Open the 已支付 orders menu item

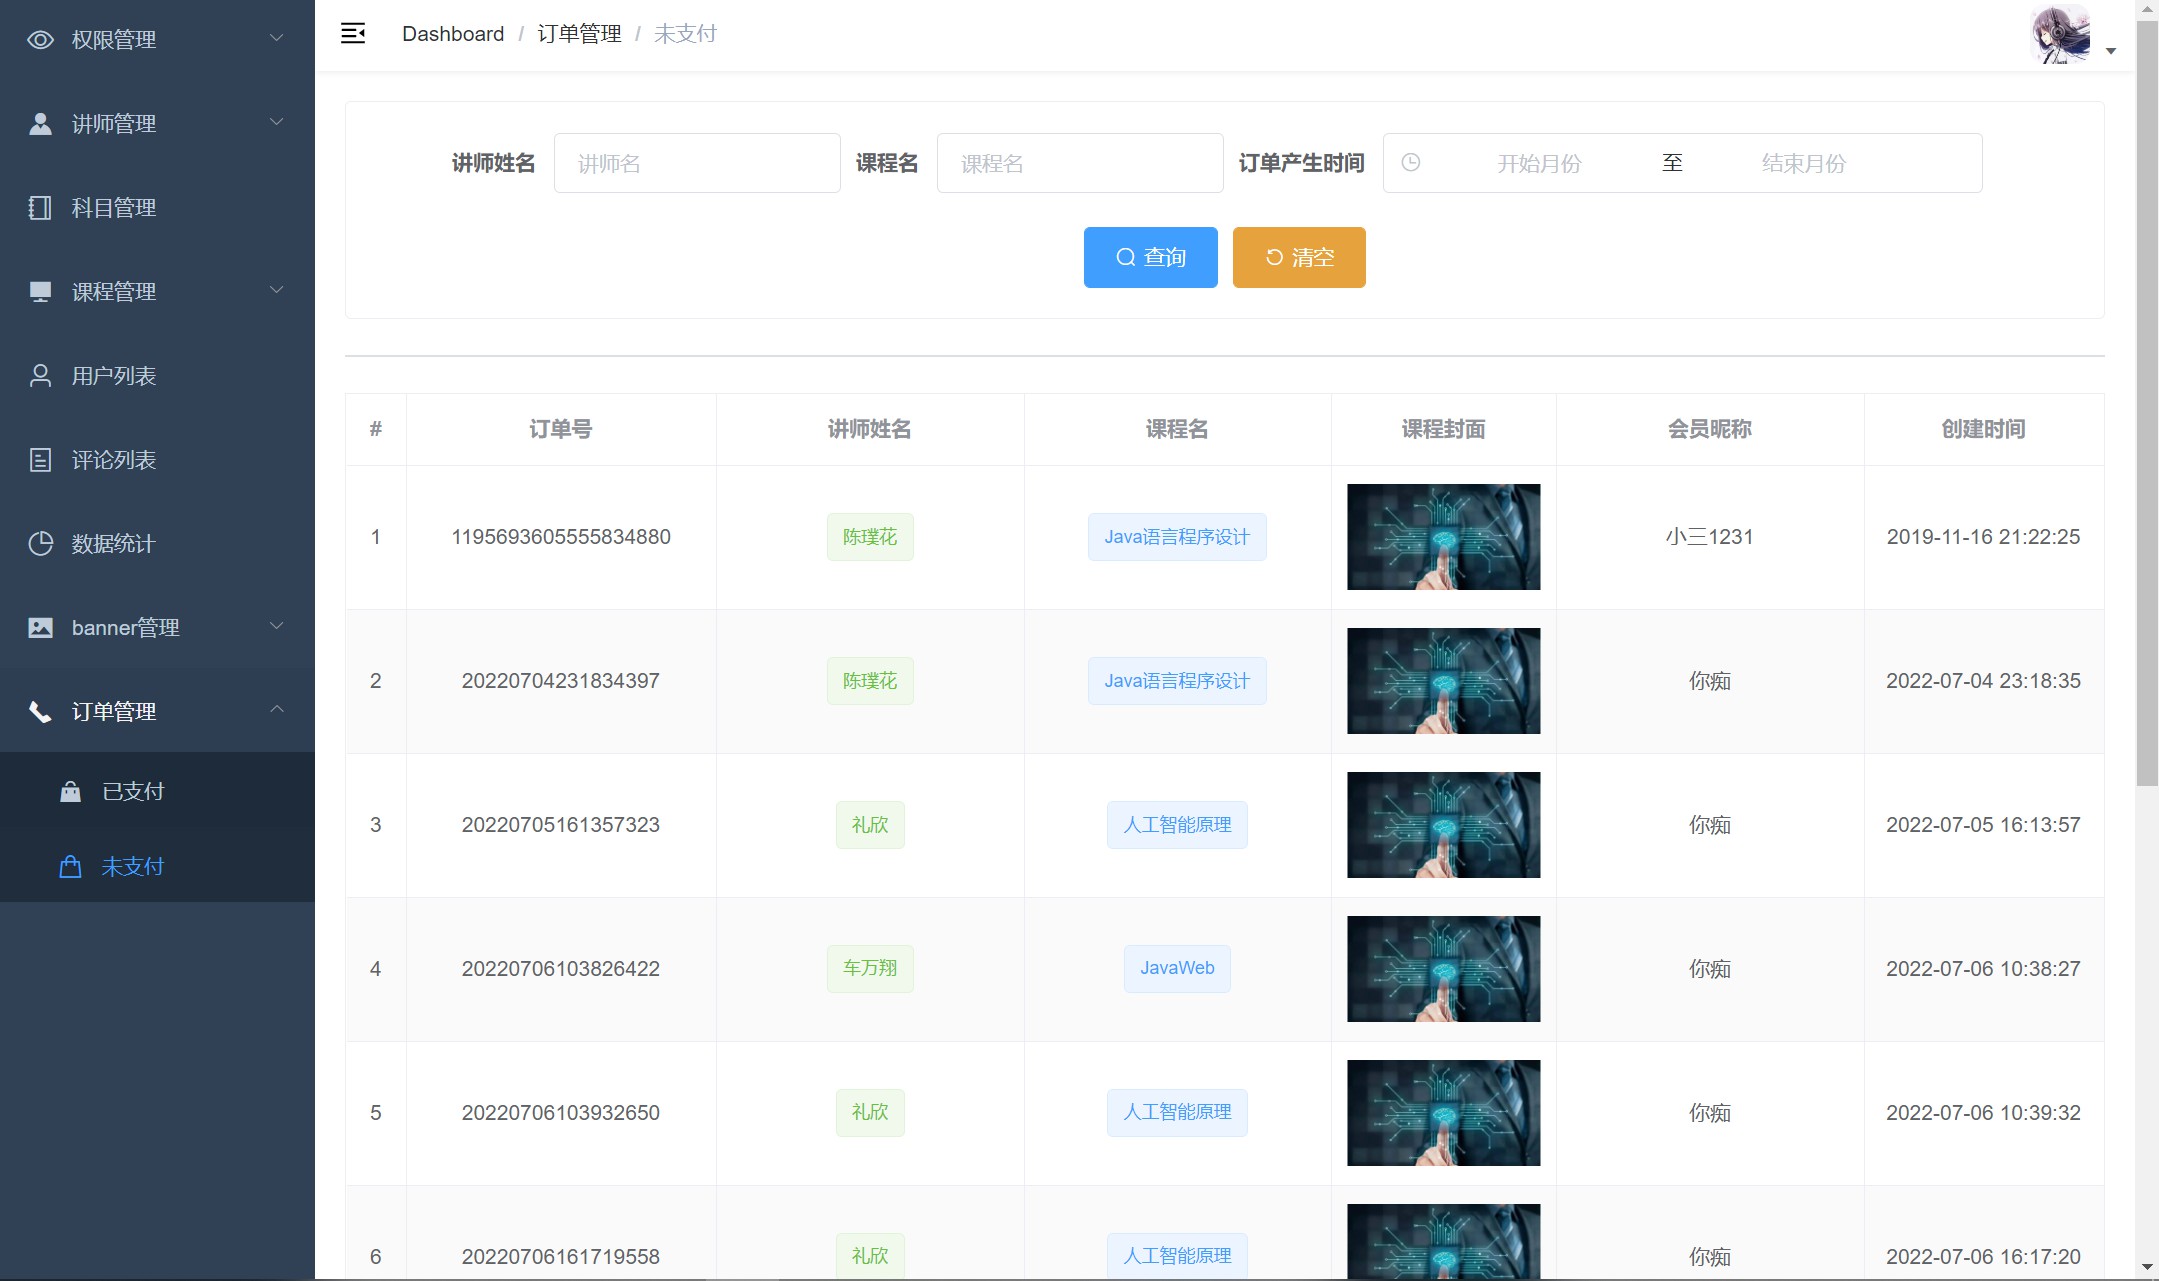(133, 792)
